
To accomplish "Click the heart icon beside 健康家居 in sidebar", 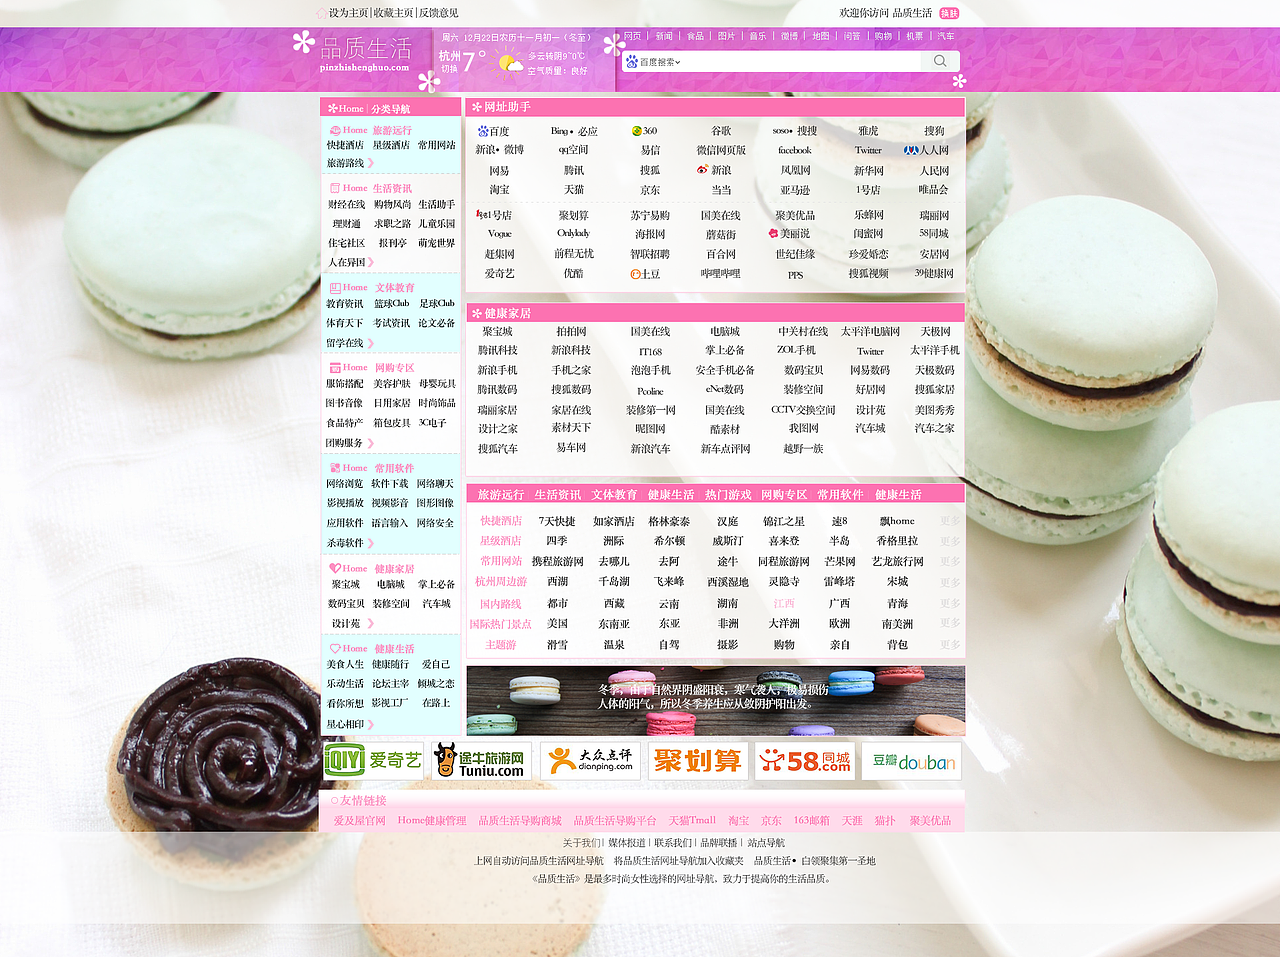I will point(335,569).
